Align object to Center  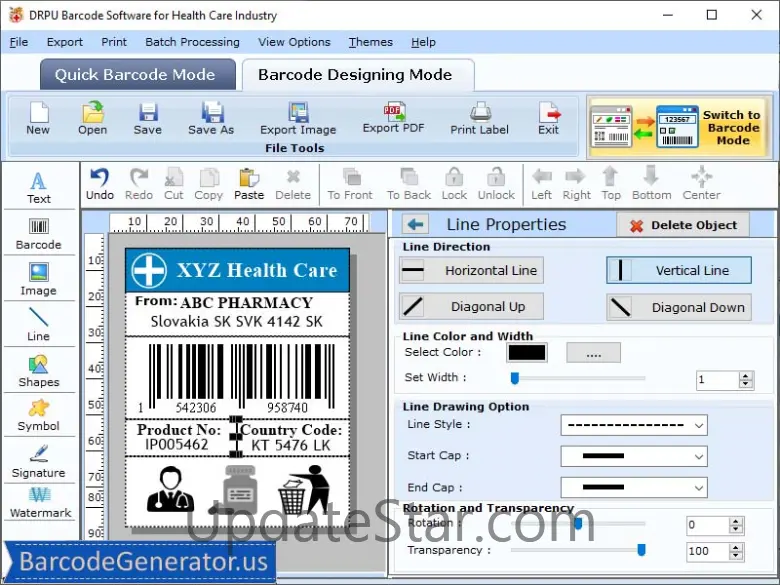pos(701,184)
